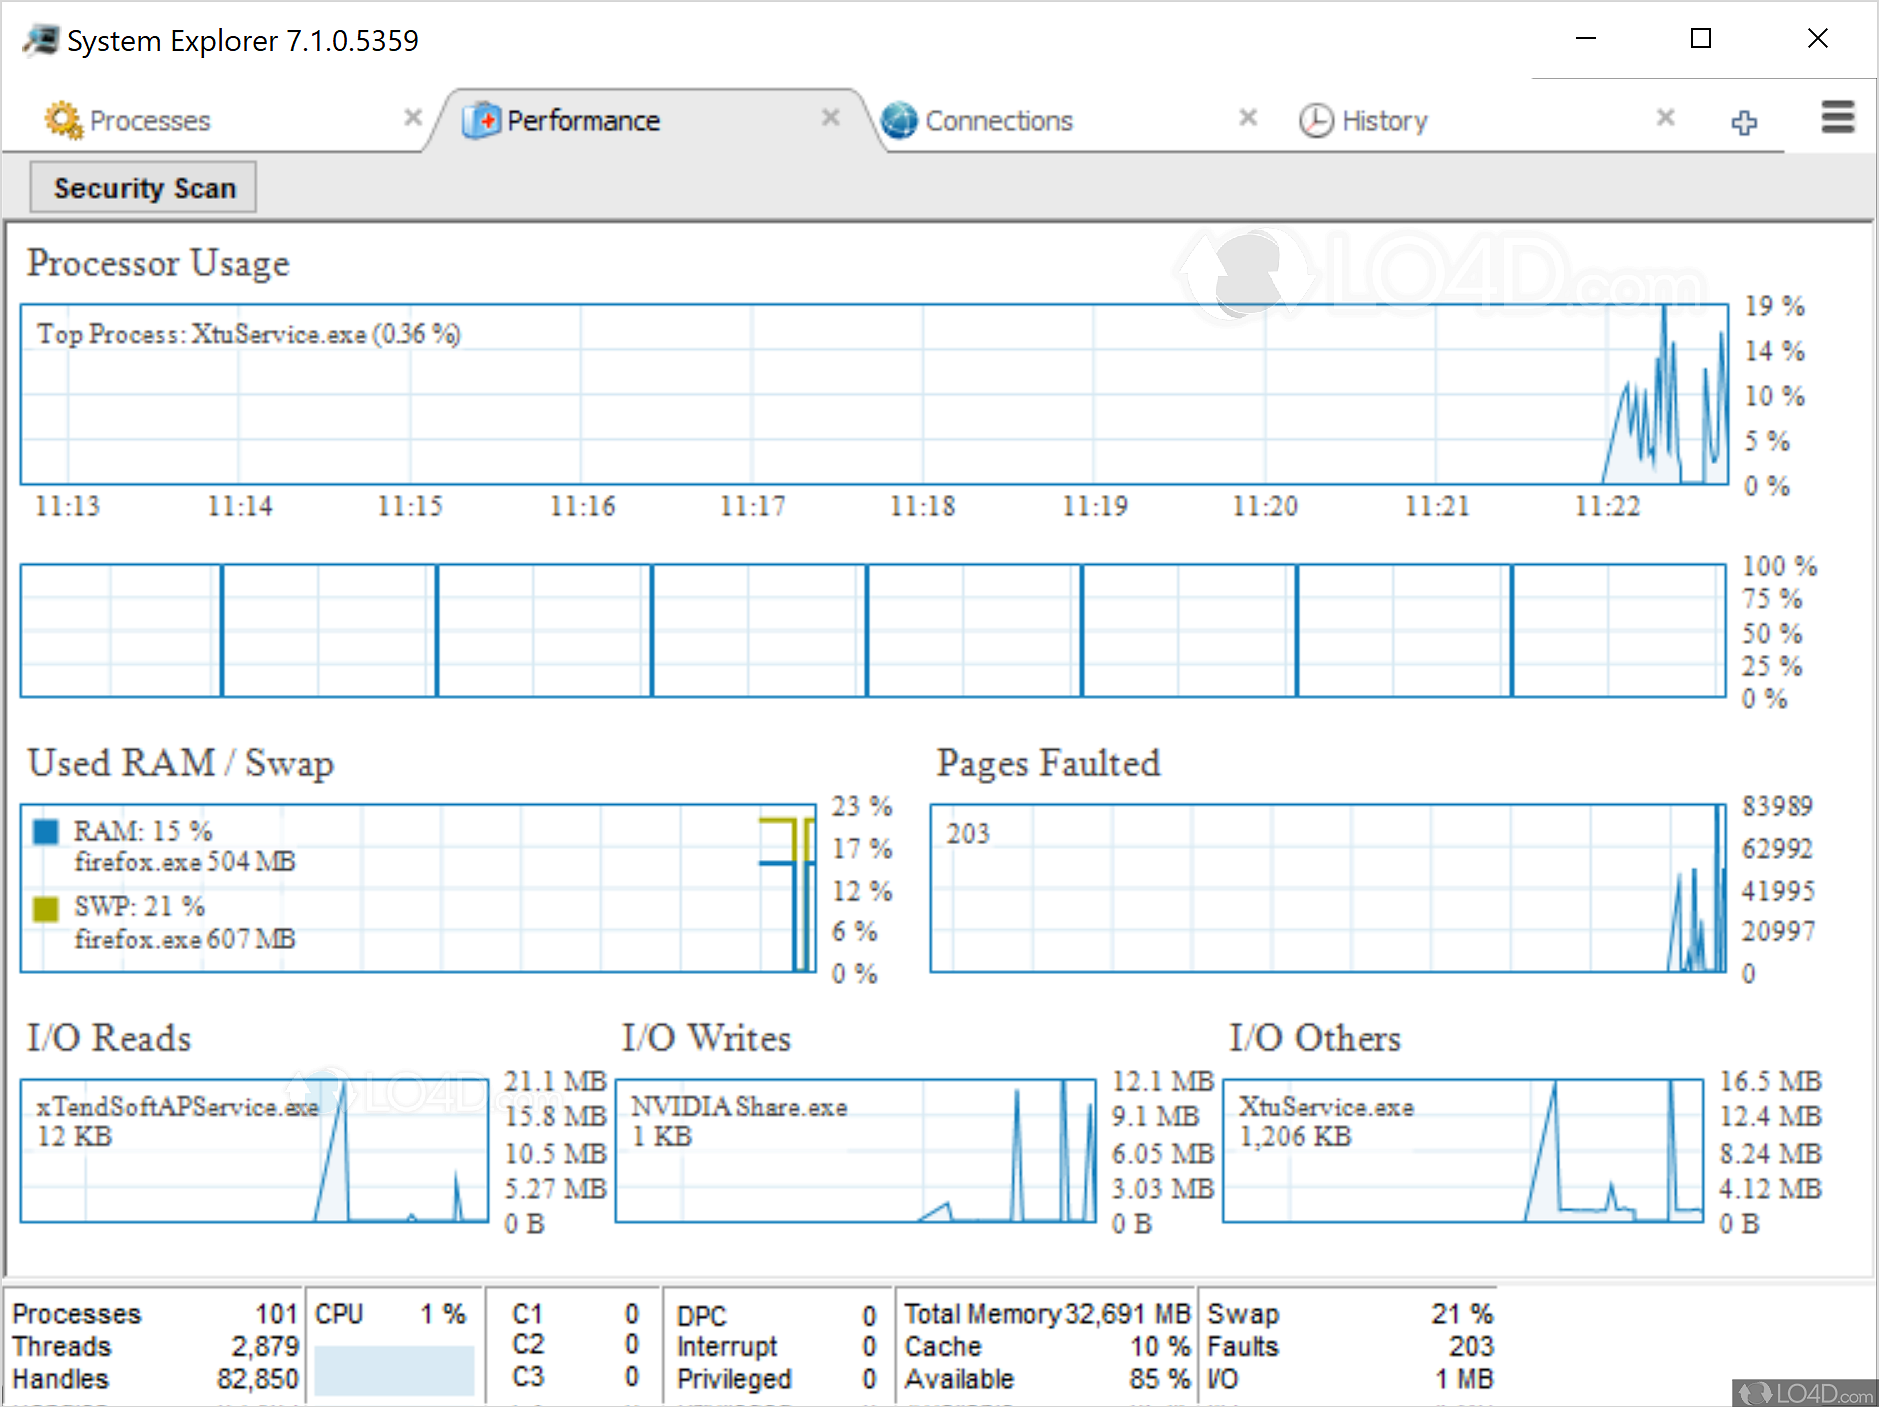The width and height of the screenshot is (1879, 1407).
Task: Click the System Explorer title bar icon
Action: [40, 41]
